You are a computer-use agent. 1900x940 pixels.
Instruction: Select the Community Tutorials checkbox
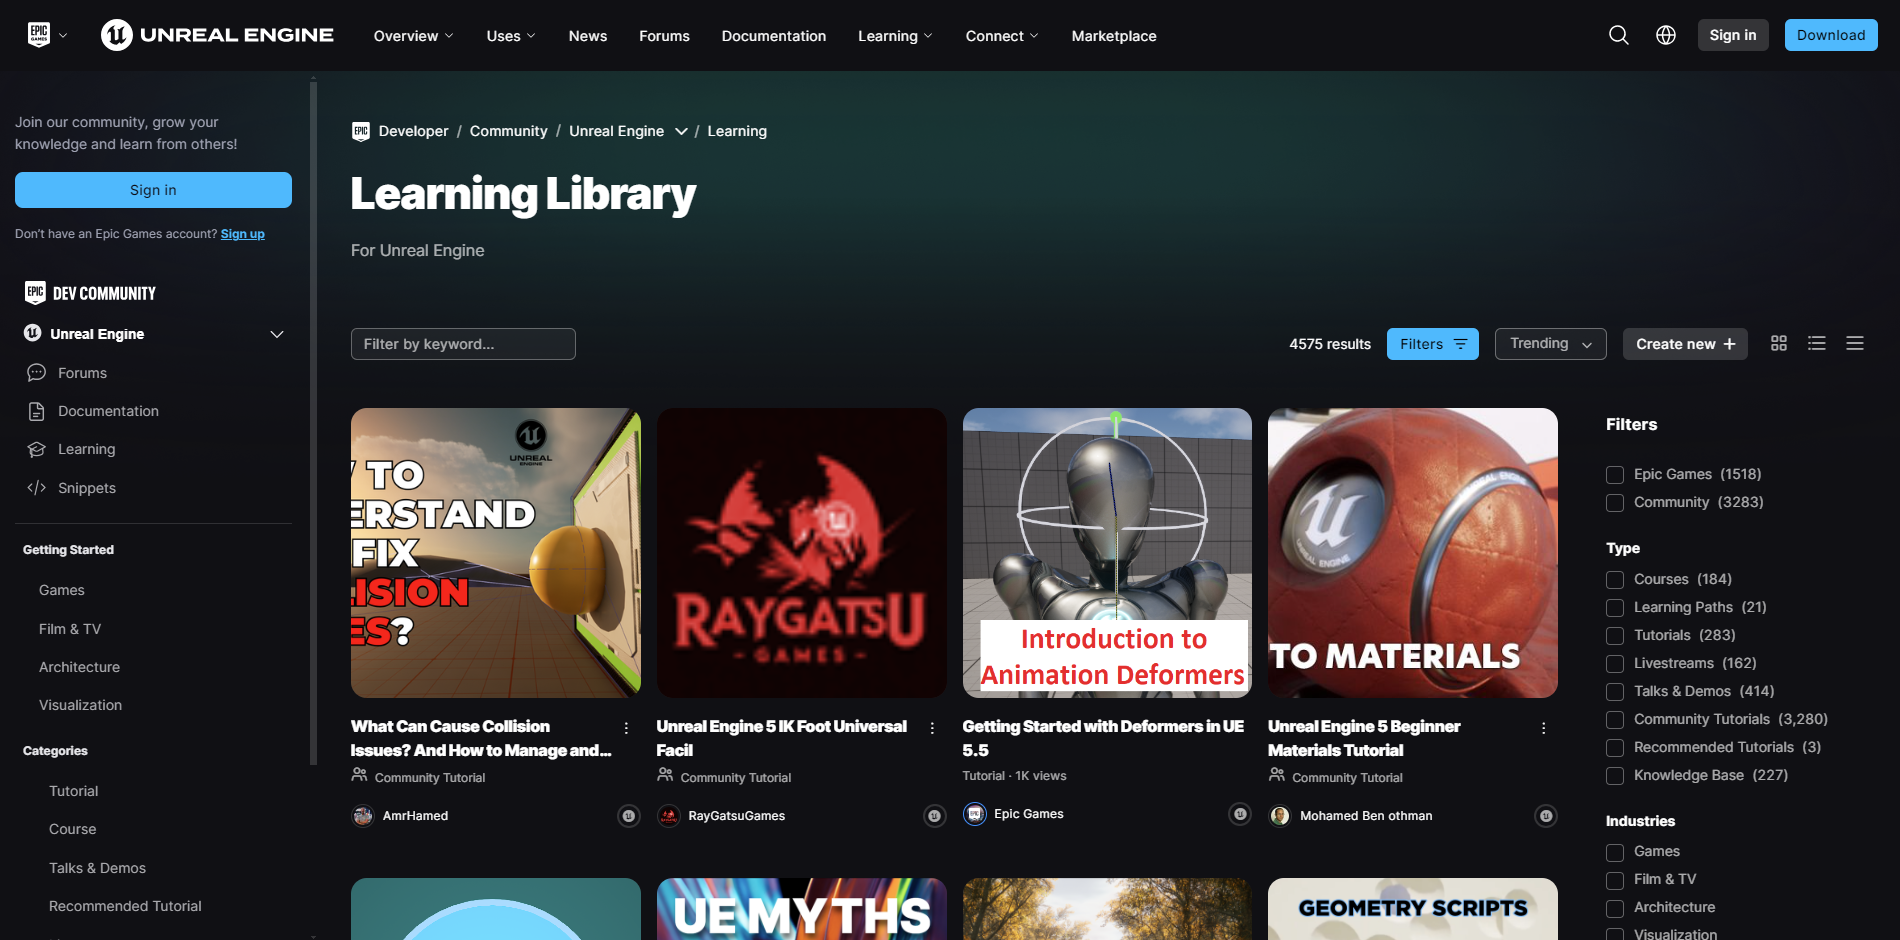(1615, 720)
